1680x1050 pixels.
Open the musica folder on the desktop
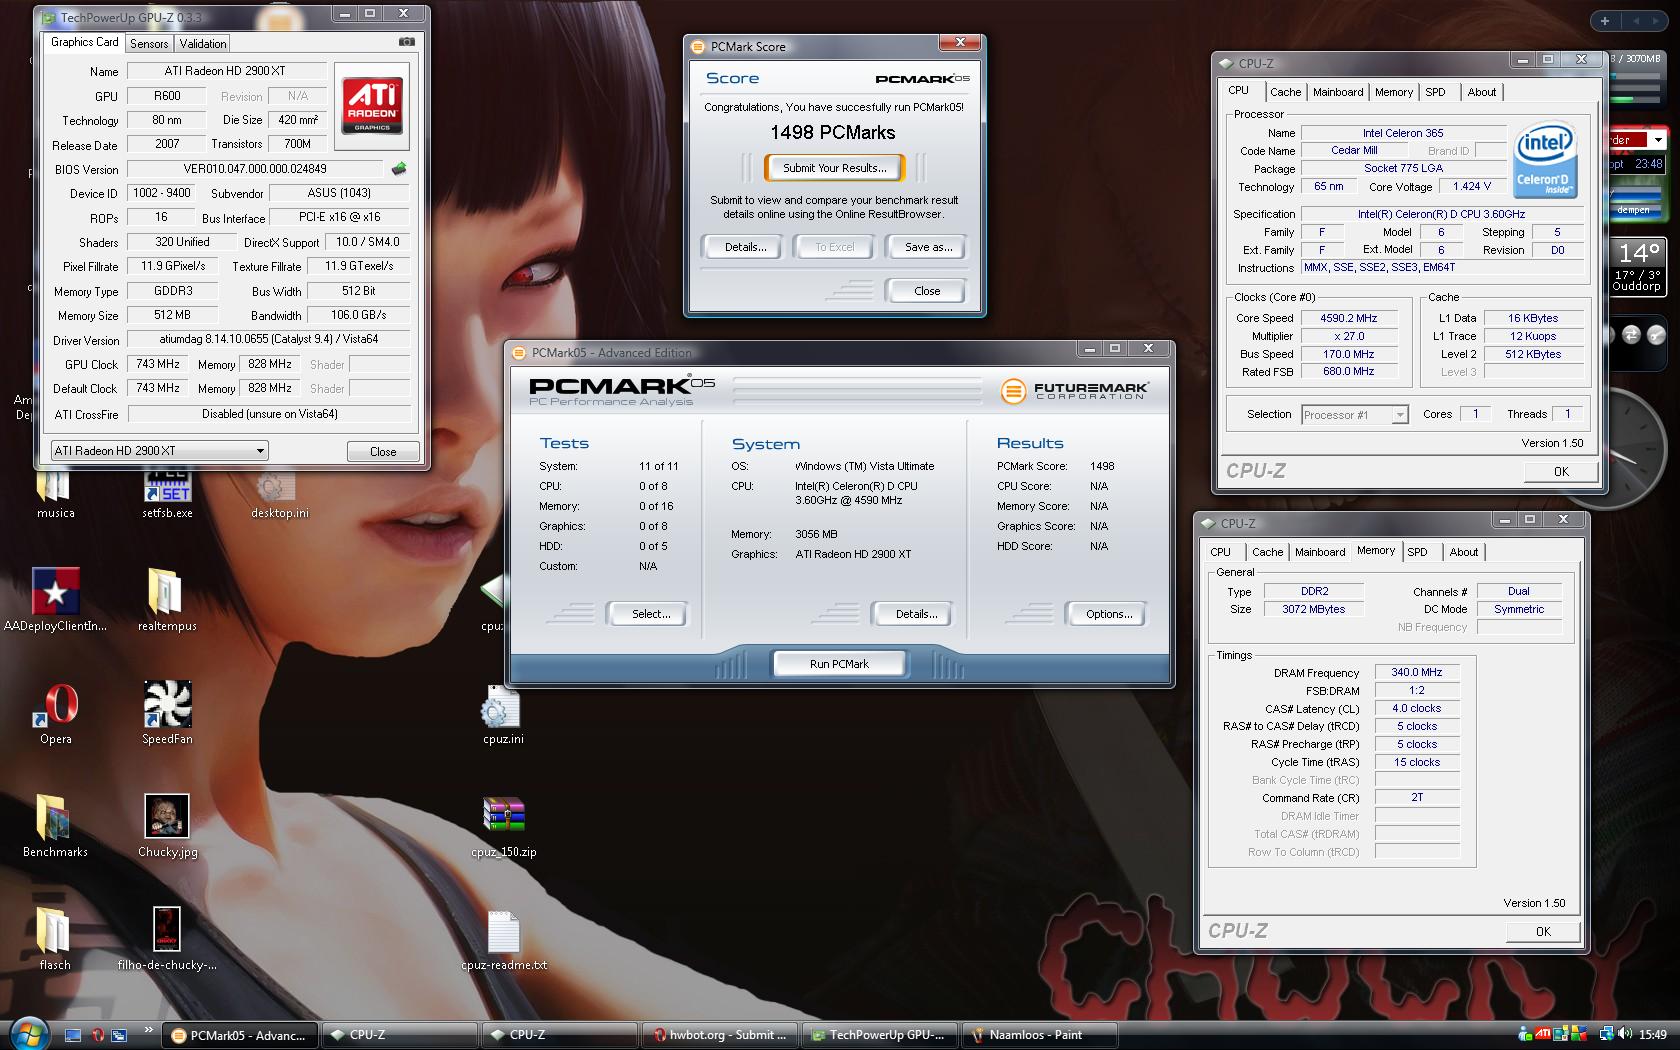[55, 492]
